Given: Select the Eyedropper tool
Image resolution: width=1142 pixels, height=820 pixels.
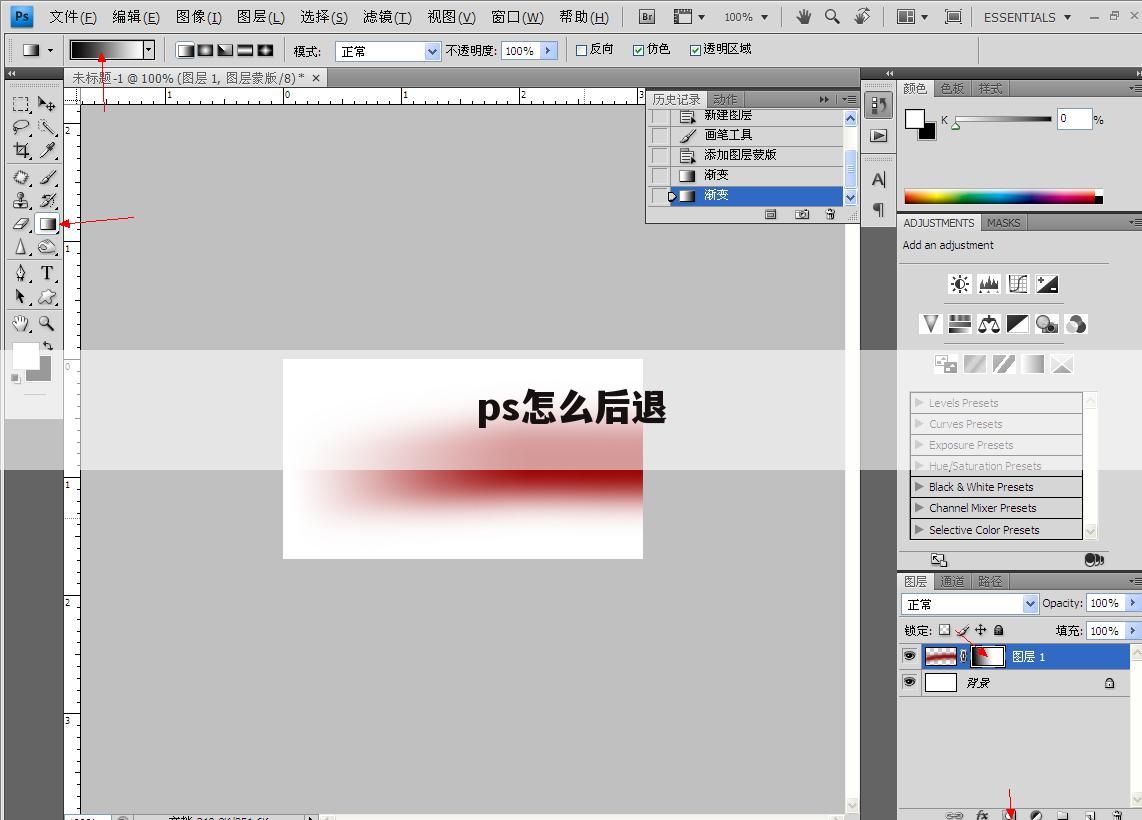Looking at the screenshot, I should [47, 151].
